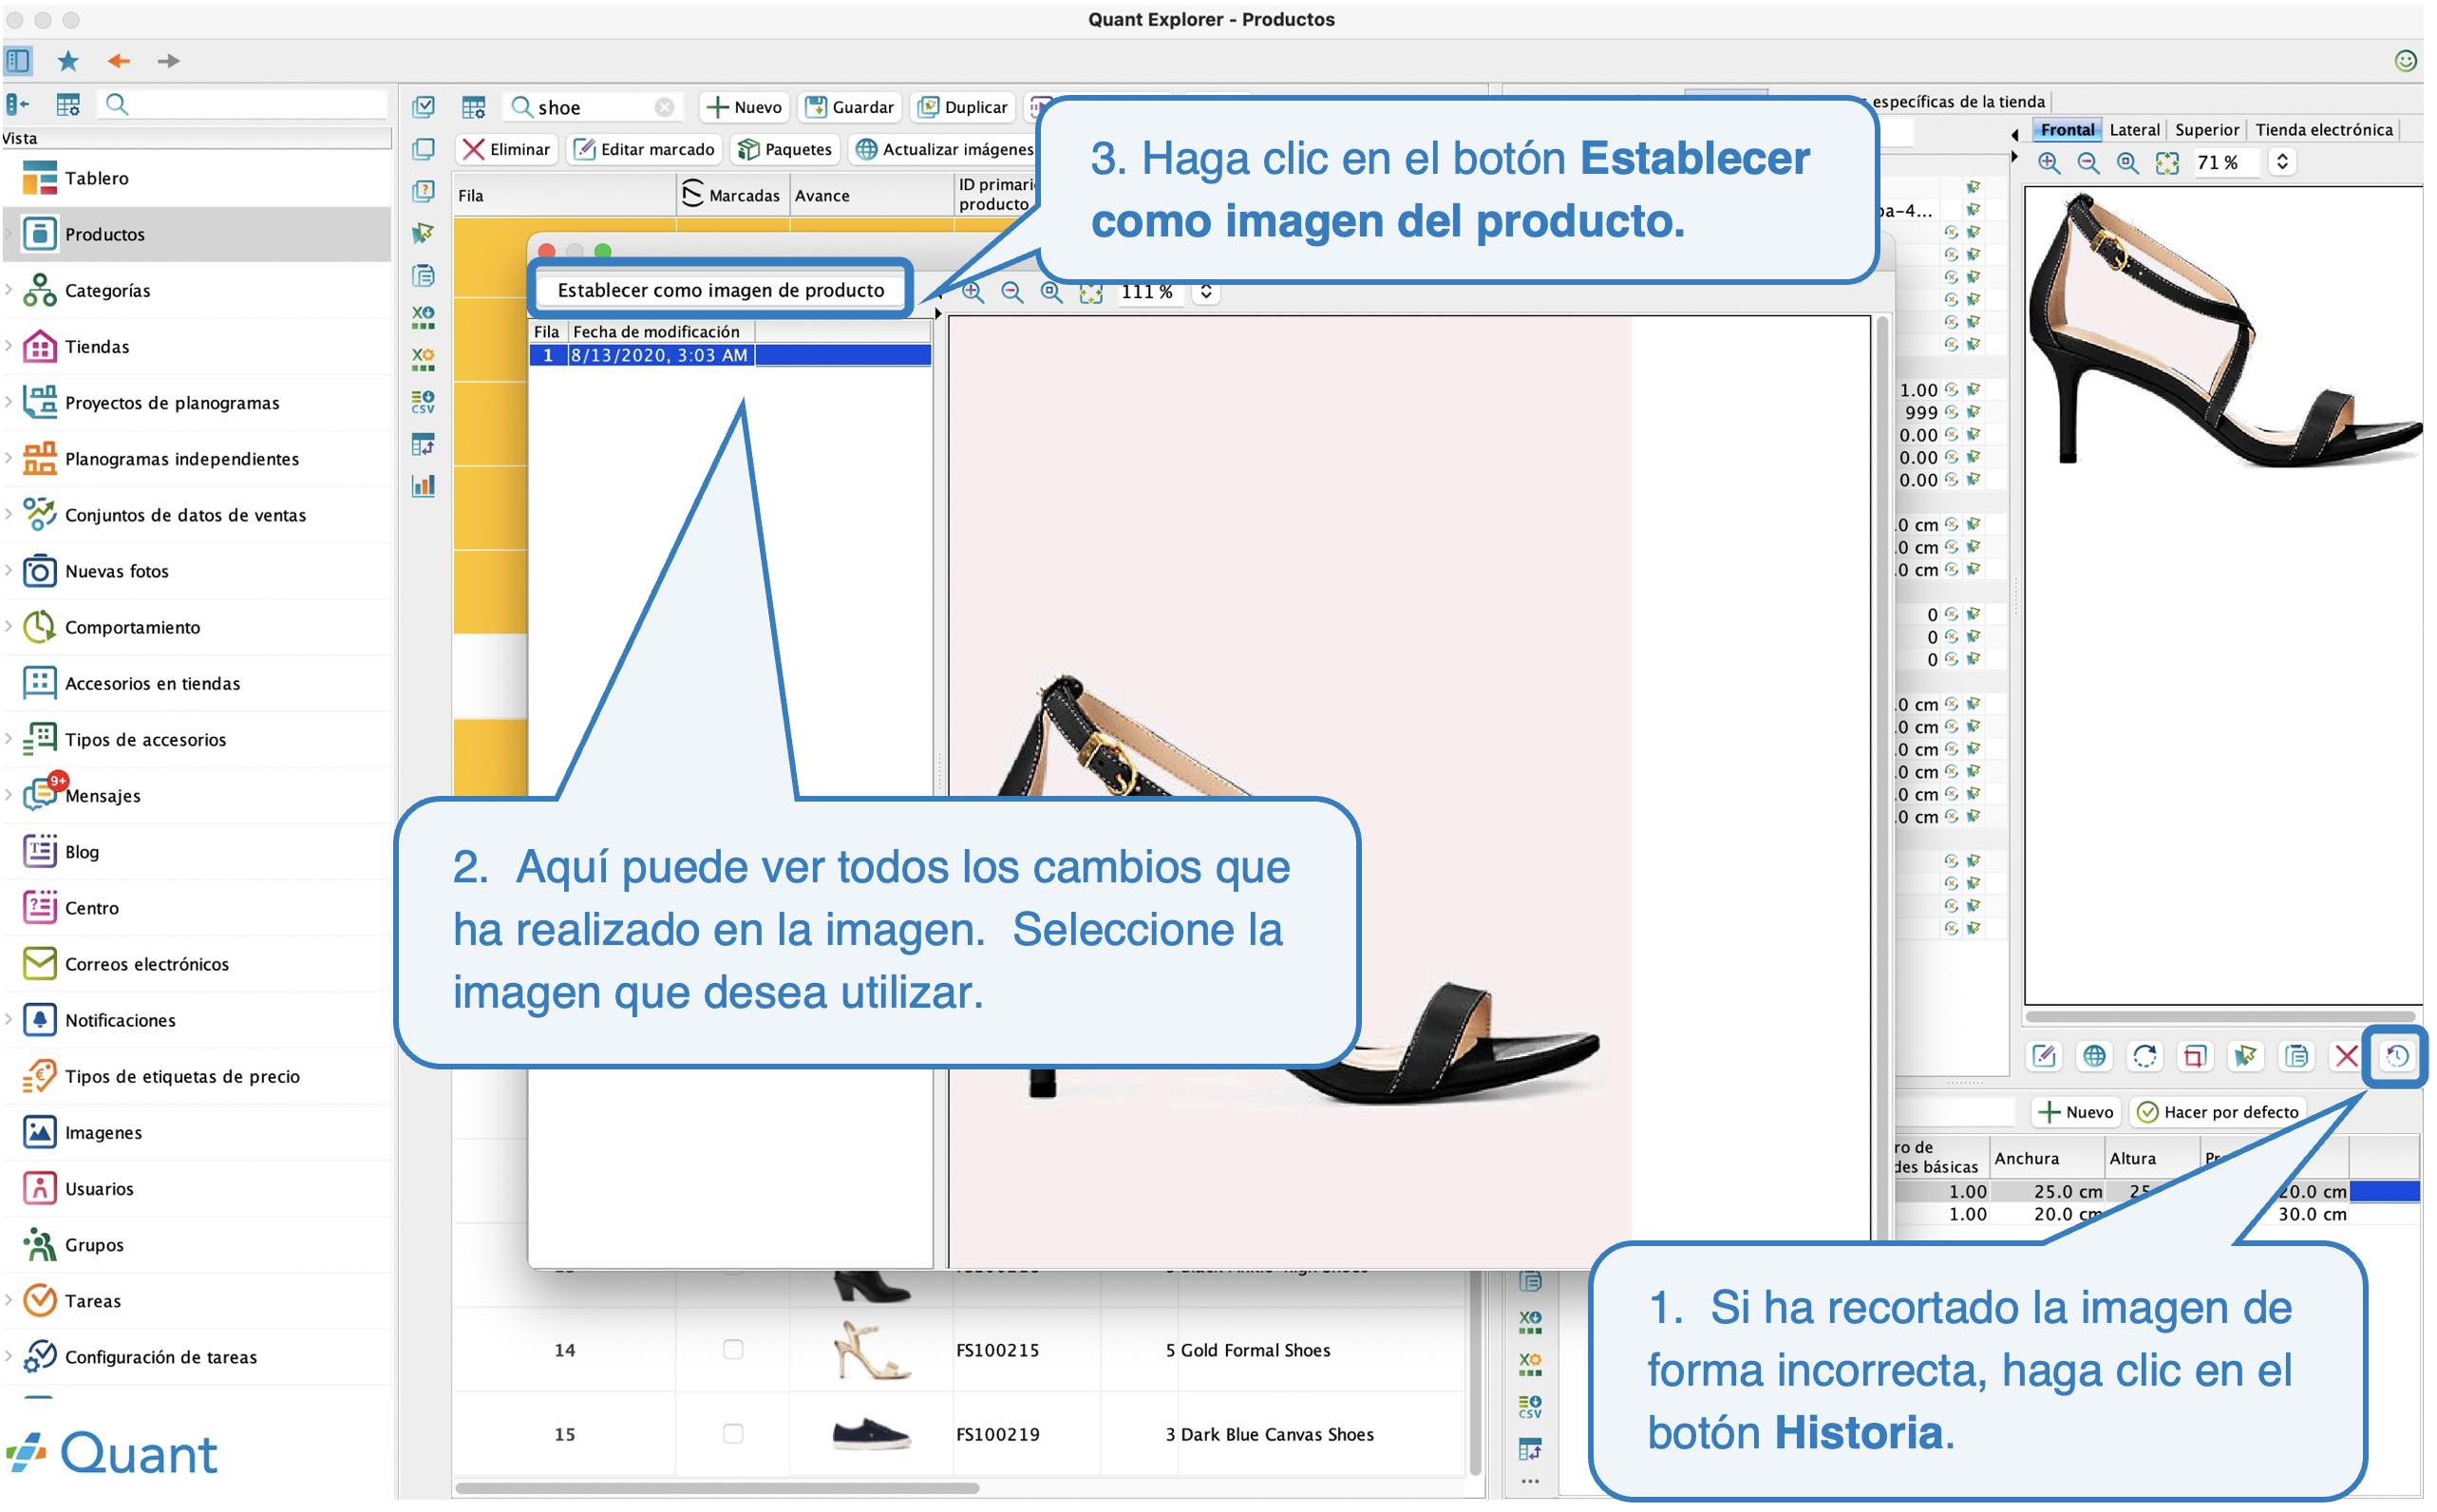The width and height of the screenshot is (2437, 1512).
Task: Open the 111 % zoom stepper in dialog
Action: pos(1206,291)
